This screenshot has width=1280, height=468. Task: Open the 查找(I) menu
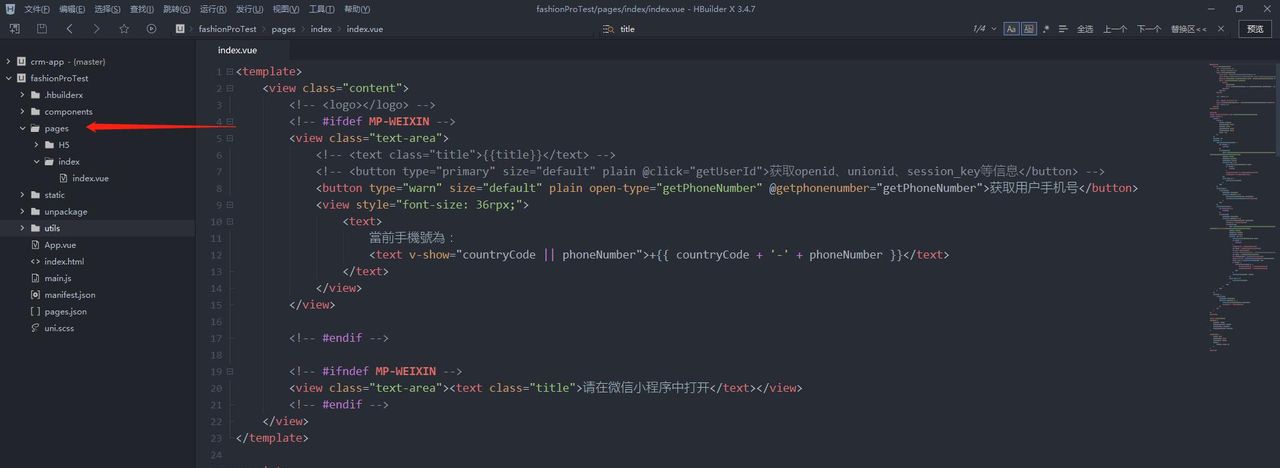click(142, 9)
